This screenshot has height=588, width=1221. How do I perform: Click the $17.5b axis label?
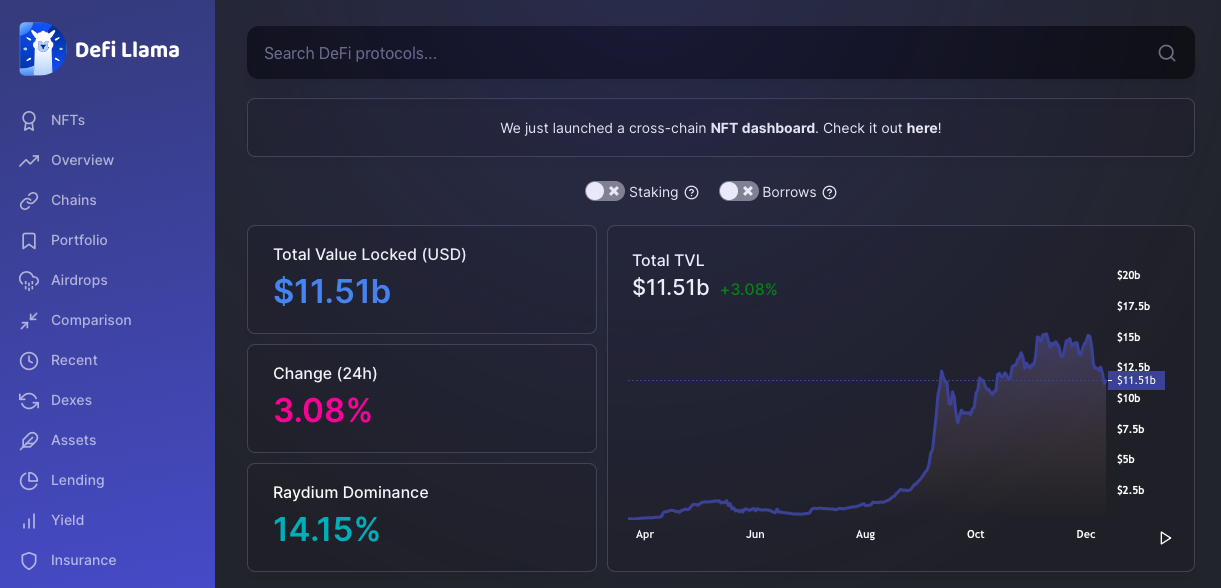(1134, 306)
